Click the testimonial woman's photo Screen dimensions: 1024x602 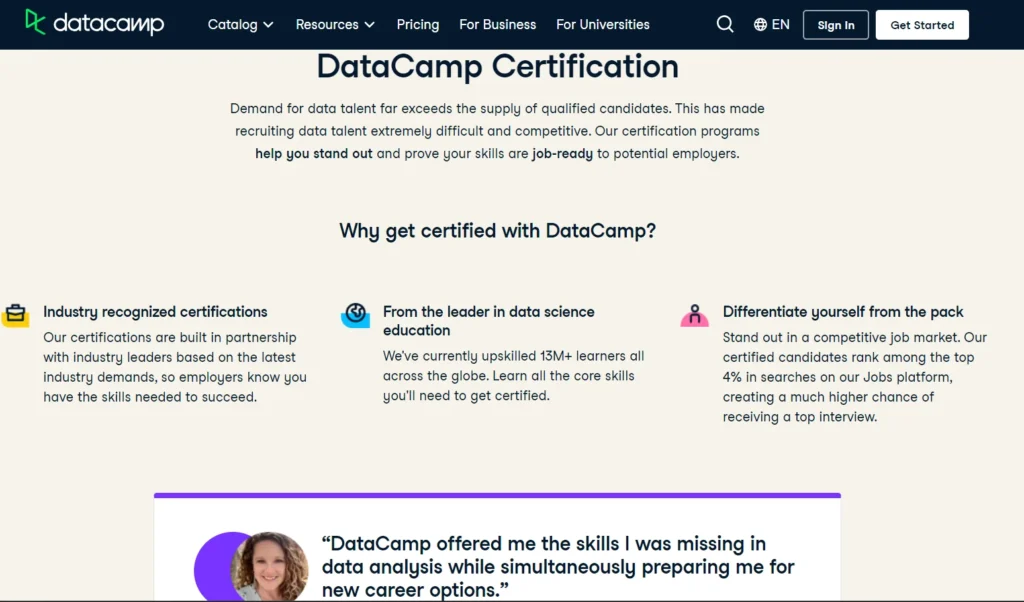269,566
